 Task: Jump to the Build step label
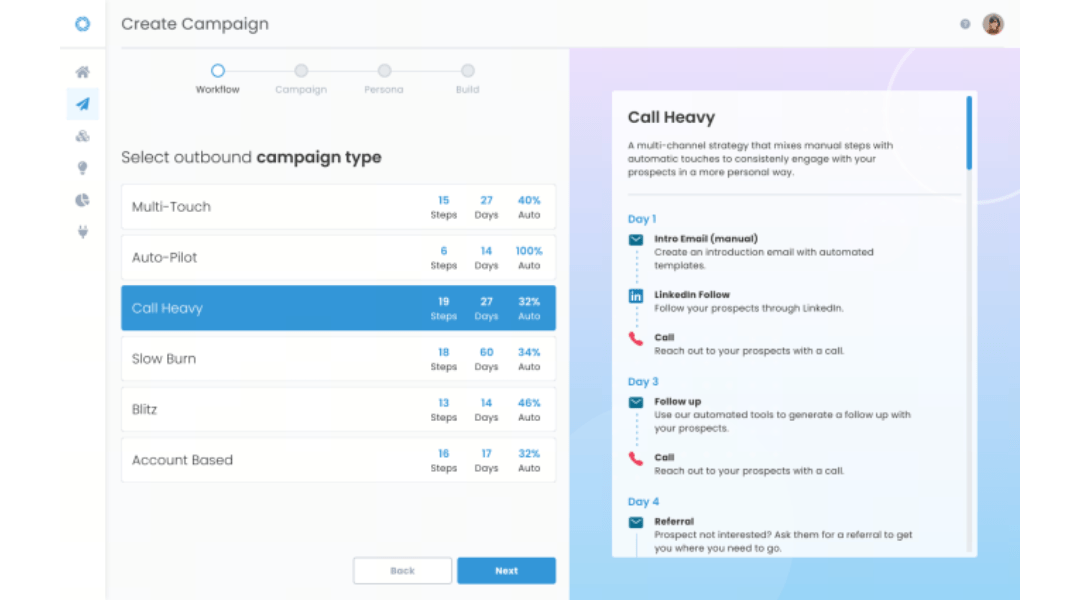coord(468,90)
